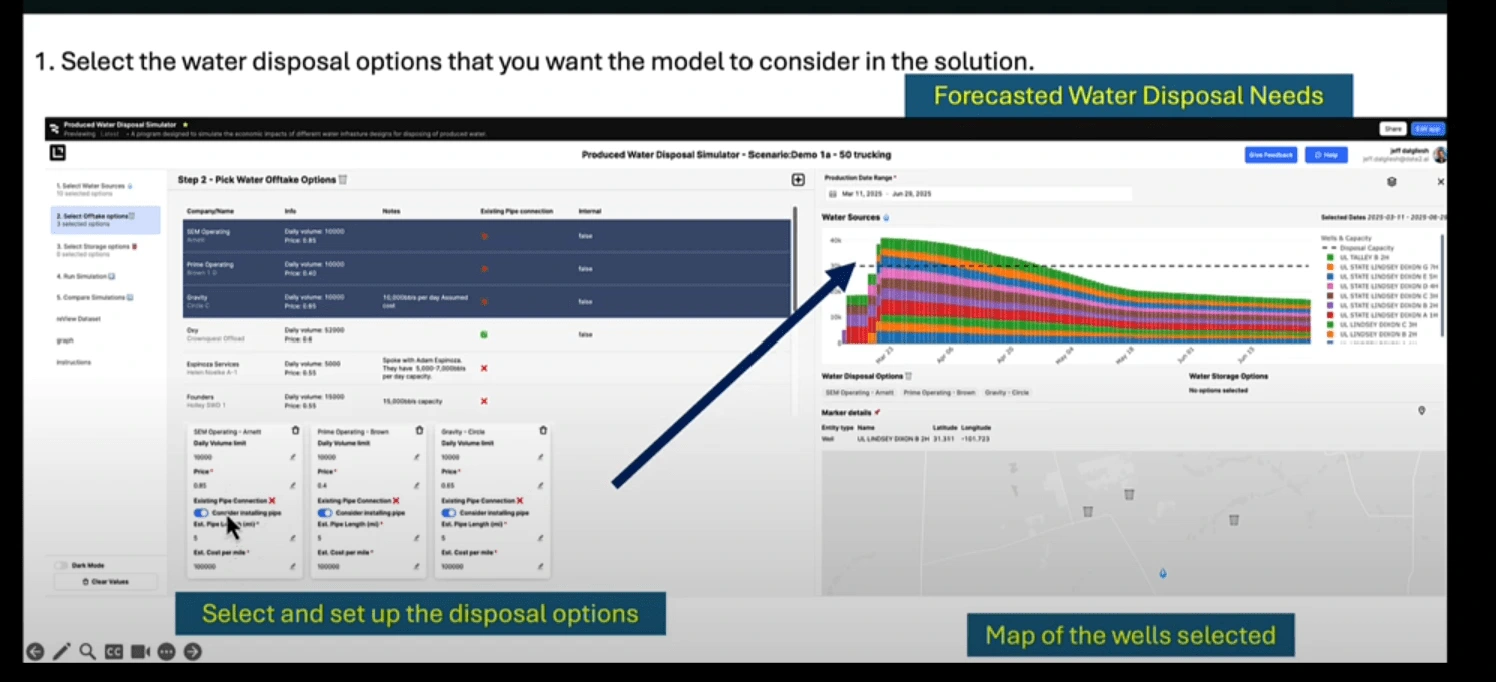Click the rightmost disposal marker on map
Image resolution: width=1496 pixels, height=682 pixels.
(x=1234, y=520)
